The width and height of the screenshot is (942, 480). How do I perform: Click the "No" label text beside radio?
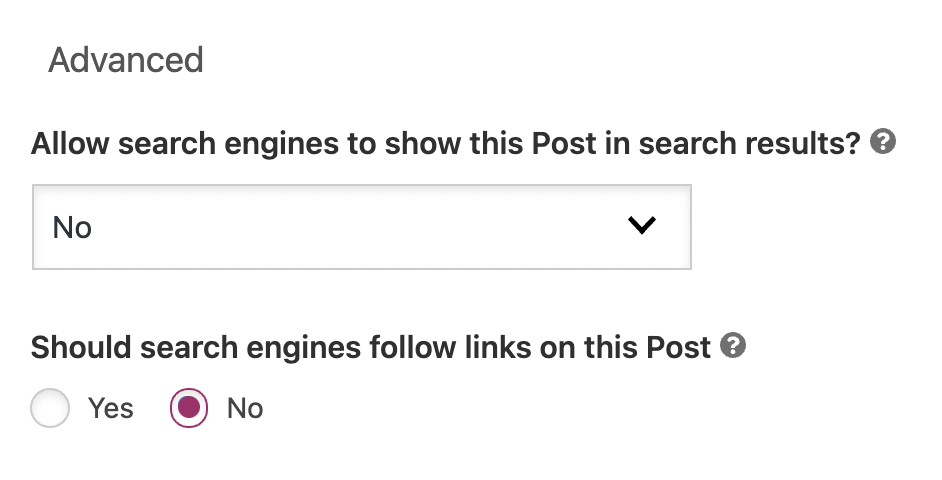point(245,408)
